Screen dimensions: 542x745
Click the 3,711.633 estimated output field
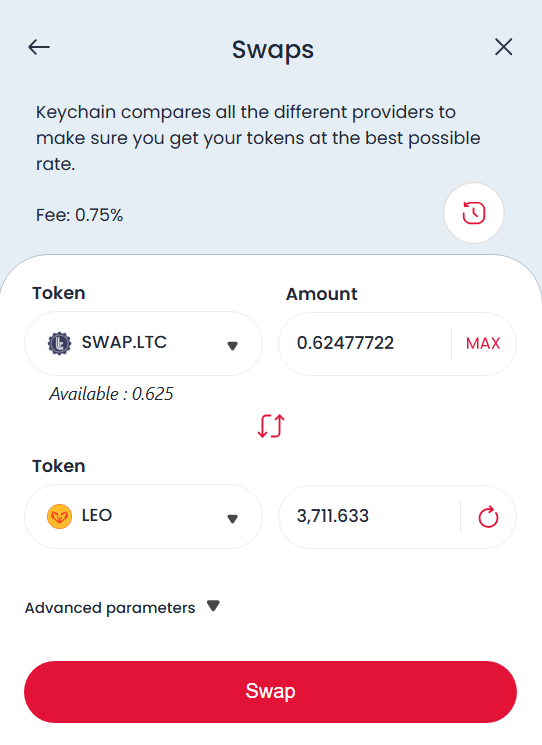click(370, 516)
